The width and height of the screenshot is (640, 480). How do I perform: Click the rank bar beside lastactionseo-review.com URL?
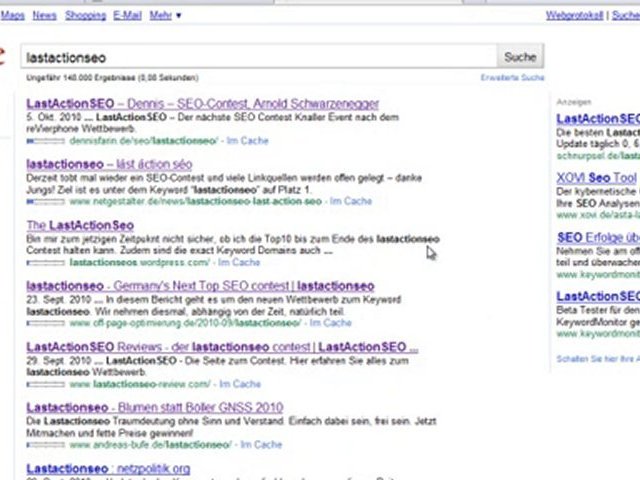tap(46, 384)
